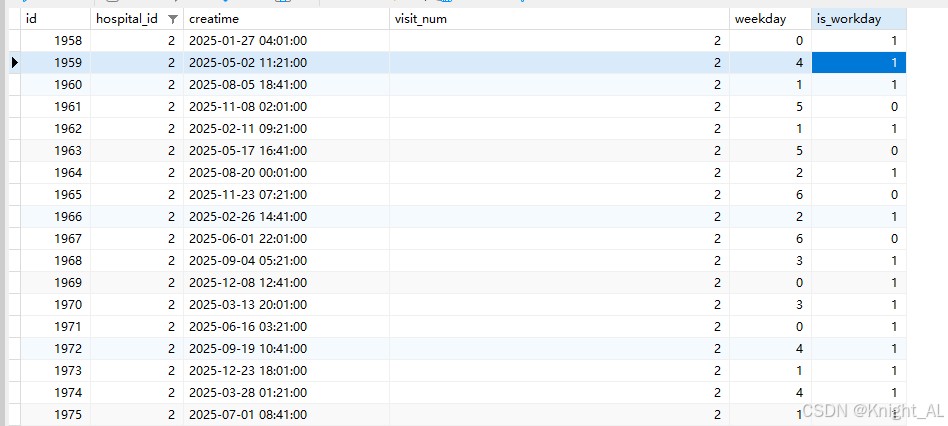Select weekday value 4 in row 1974

[x=770, y=392]
